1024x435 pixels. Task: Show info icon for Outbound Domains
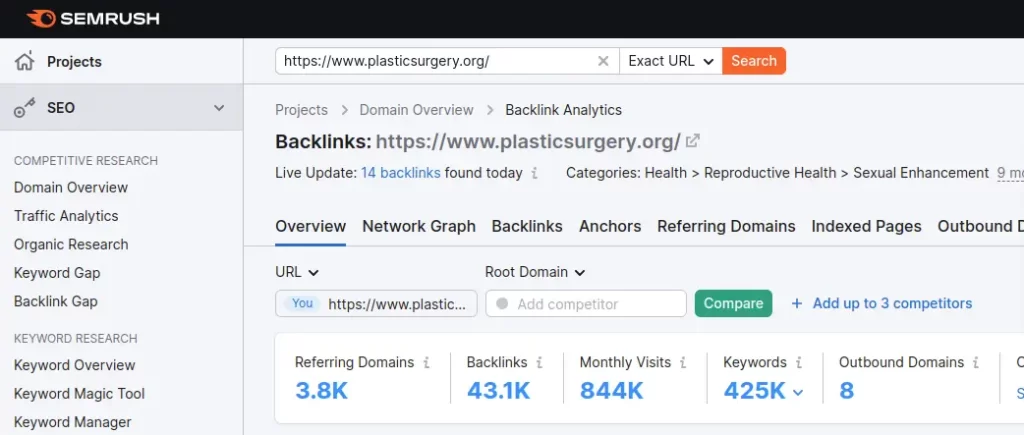coord(976,362)
